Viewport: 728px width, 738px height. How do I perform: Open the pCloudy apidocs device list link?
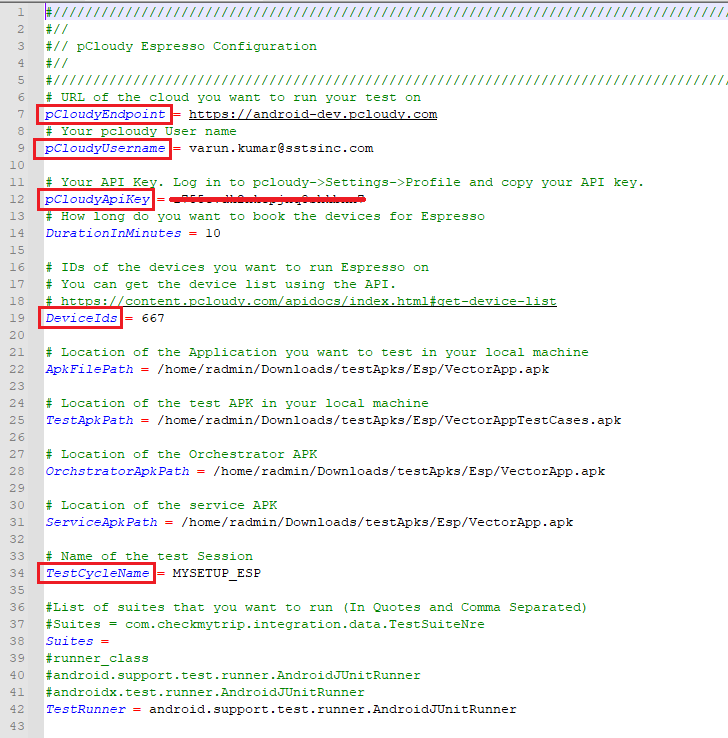[x=308, y=301]
